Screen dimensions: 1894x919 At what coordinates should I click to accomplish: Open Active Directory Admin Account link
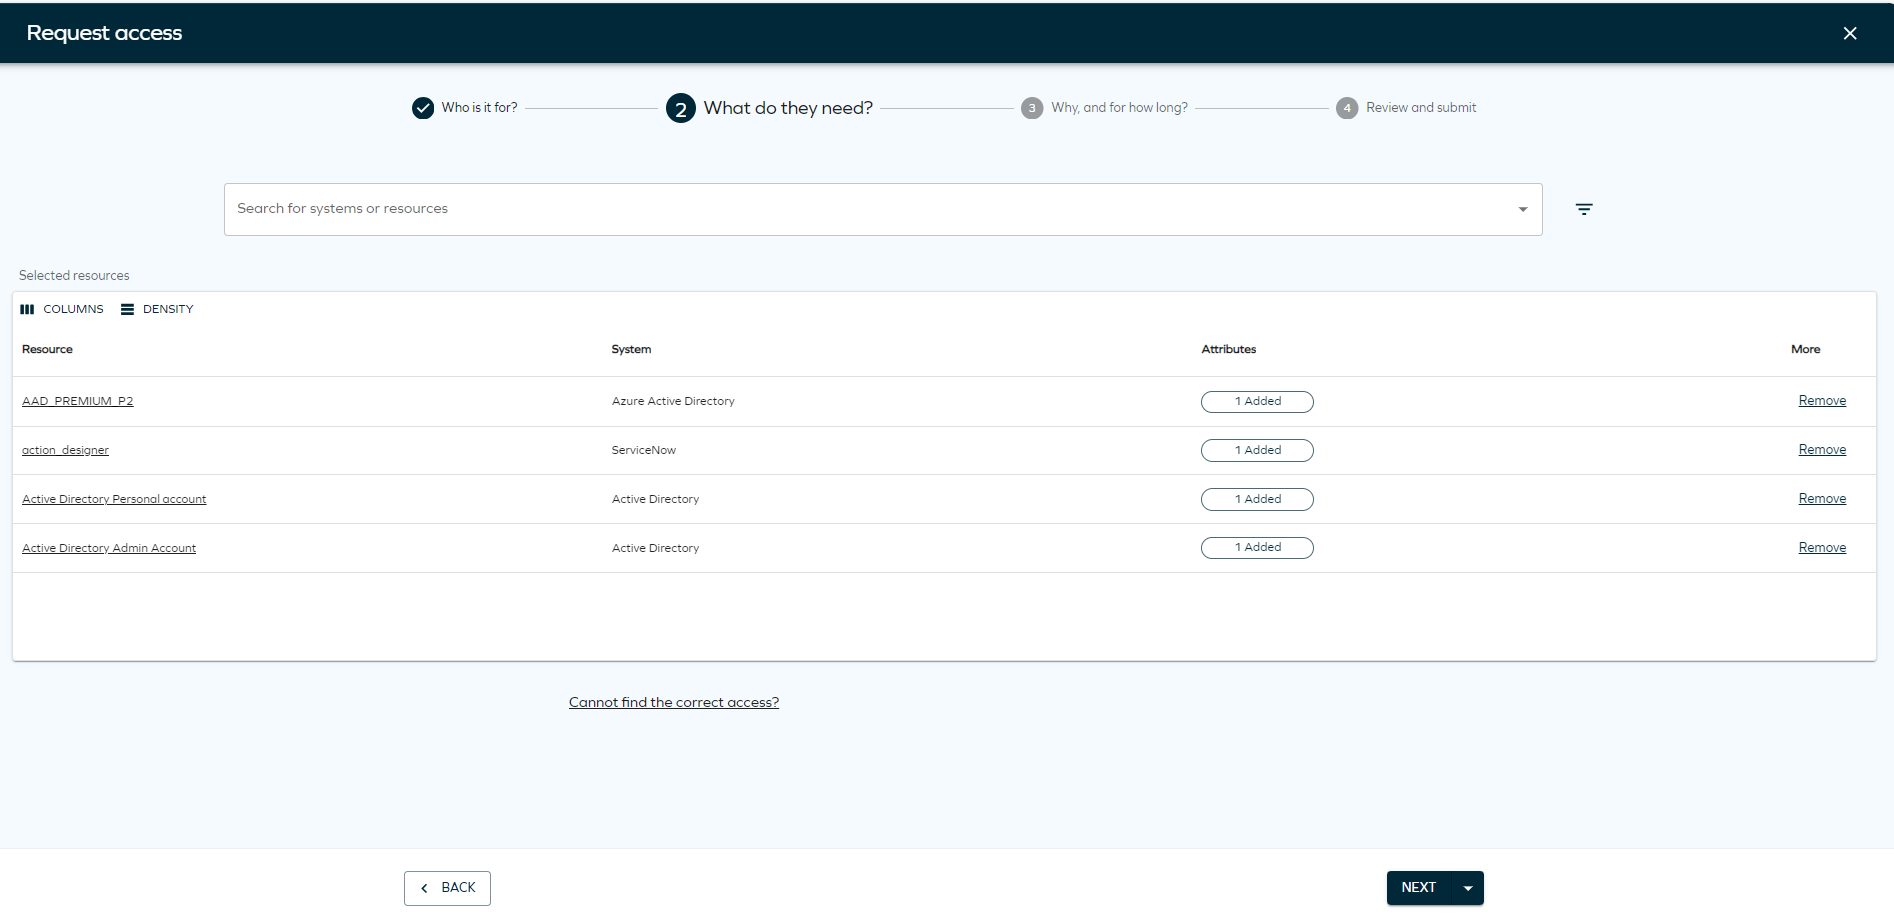[109, 548]
